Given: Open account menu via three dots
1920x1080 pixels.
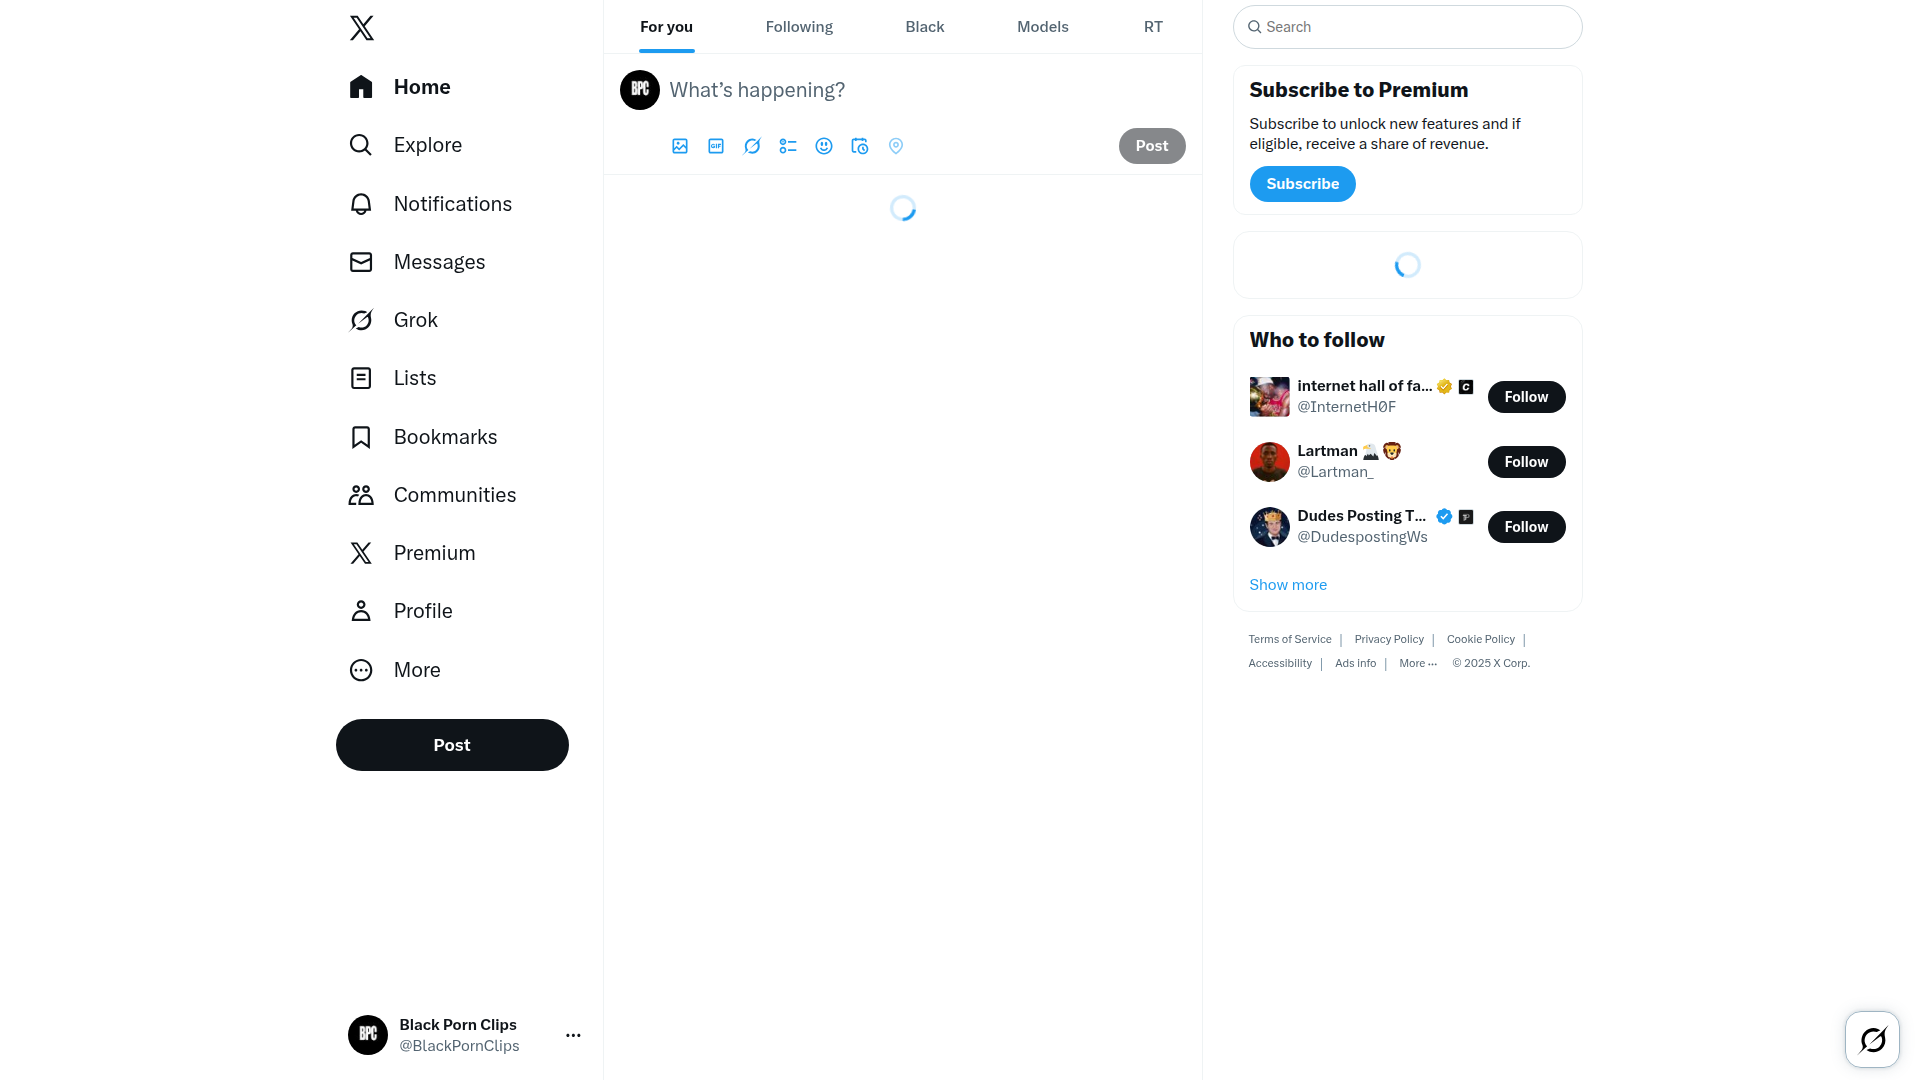Looking at the screenshot, I should [x=573, y=1035].
